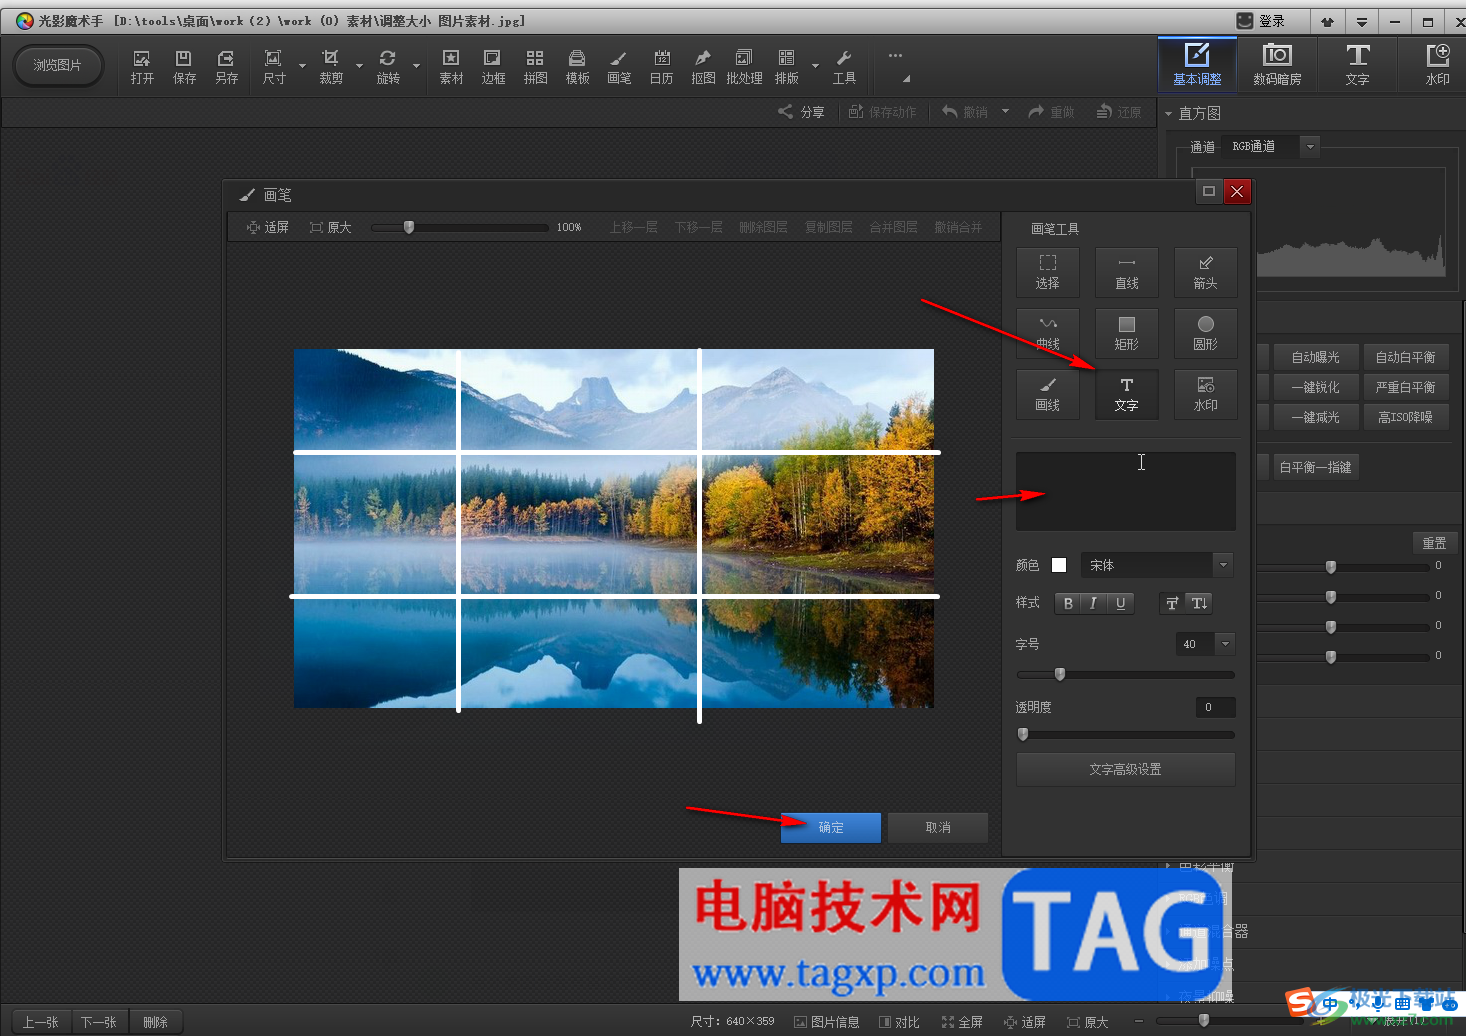The height and width of the screenshot is (1036, 1466).
Task: Toggle horizontal text direction button
Action: click(x=1172, y=603)
